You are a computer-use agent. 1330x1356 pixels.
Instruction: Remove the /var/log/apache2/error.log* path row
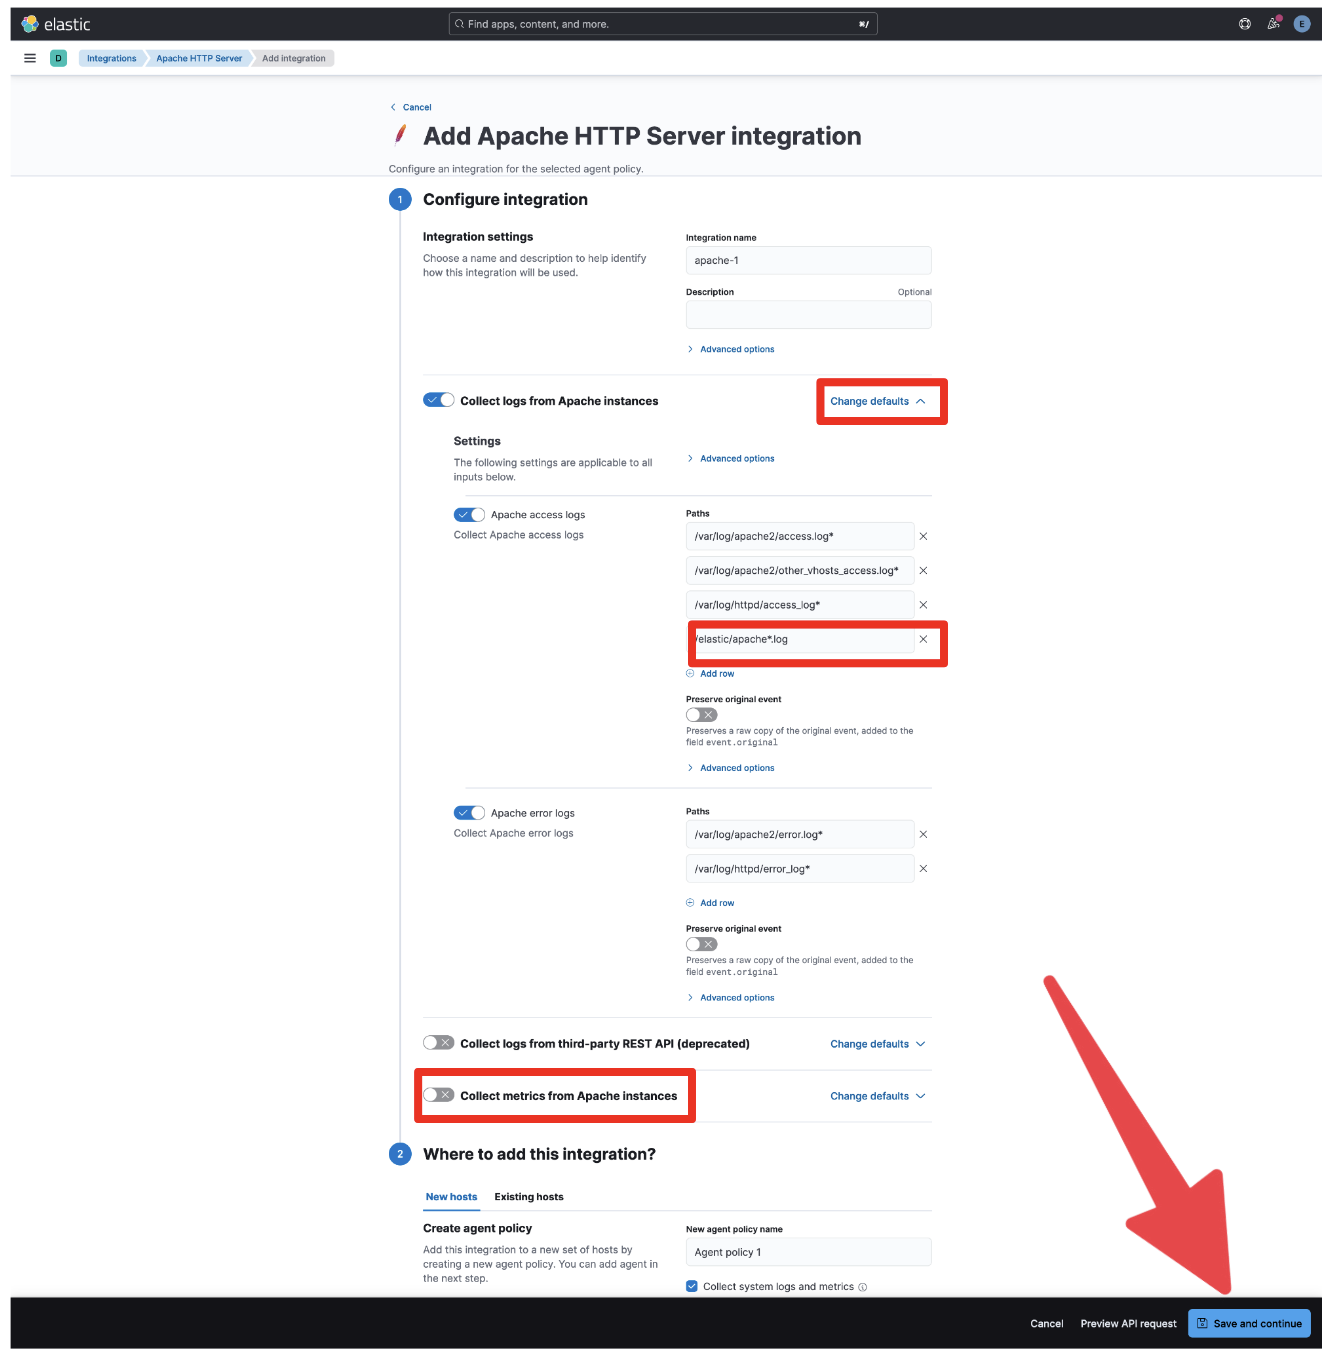pyautogui.click(x=923, y=834)
